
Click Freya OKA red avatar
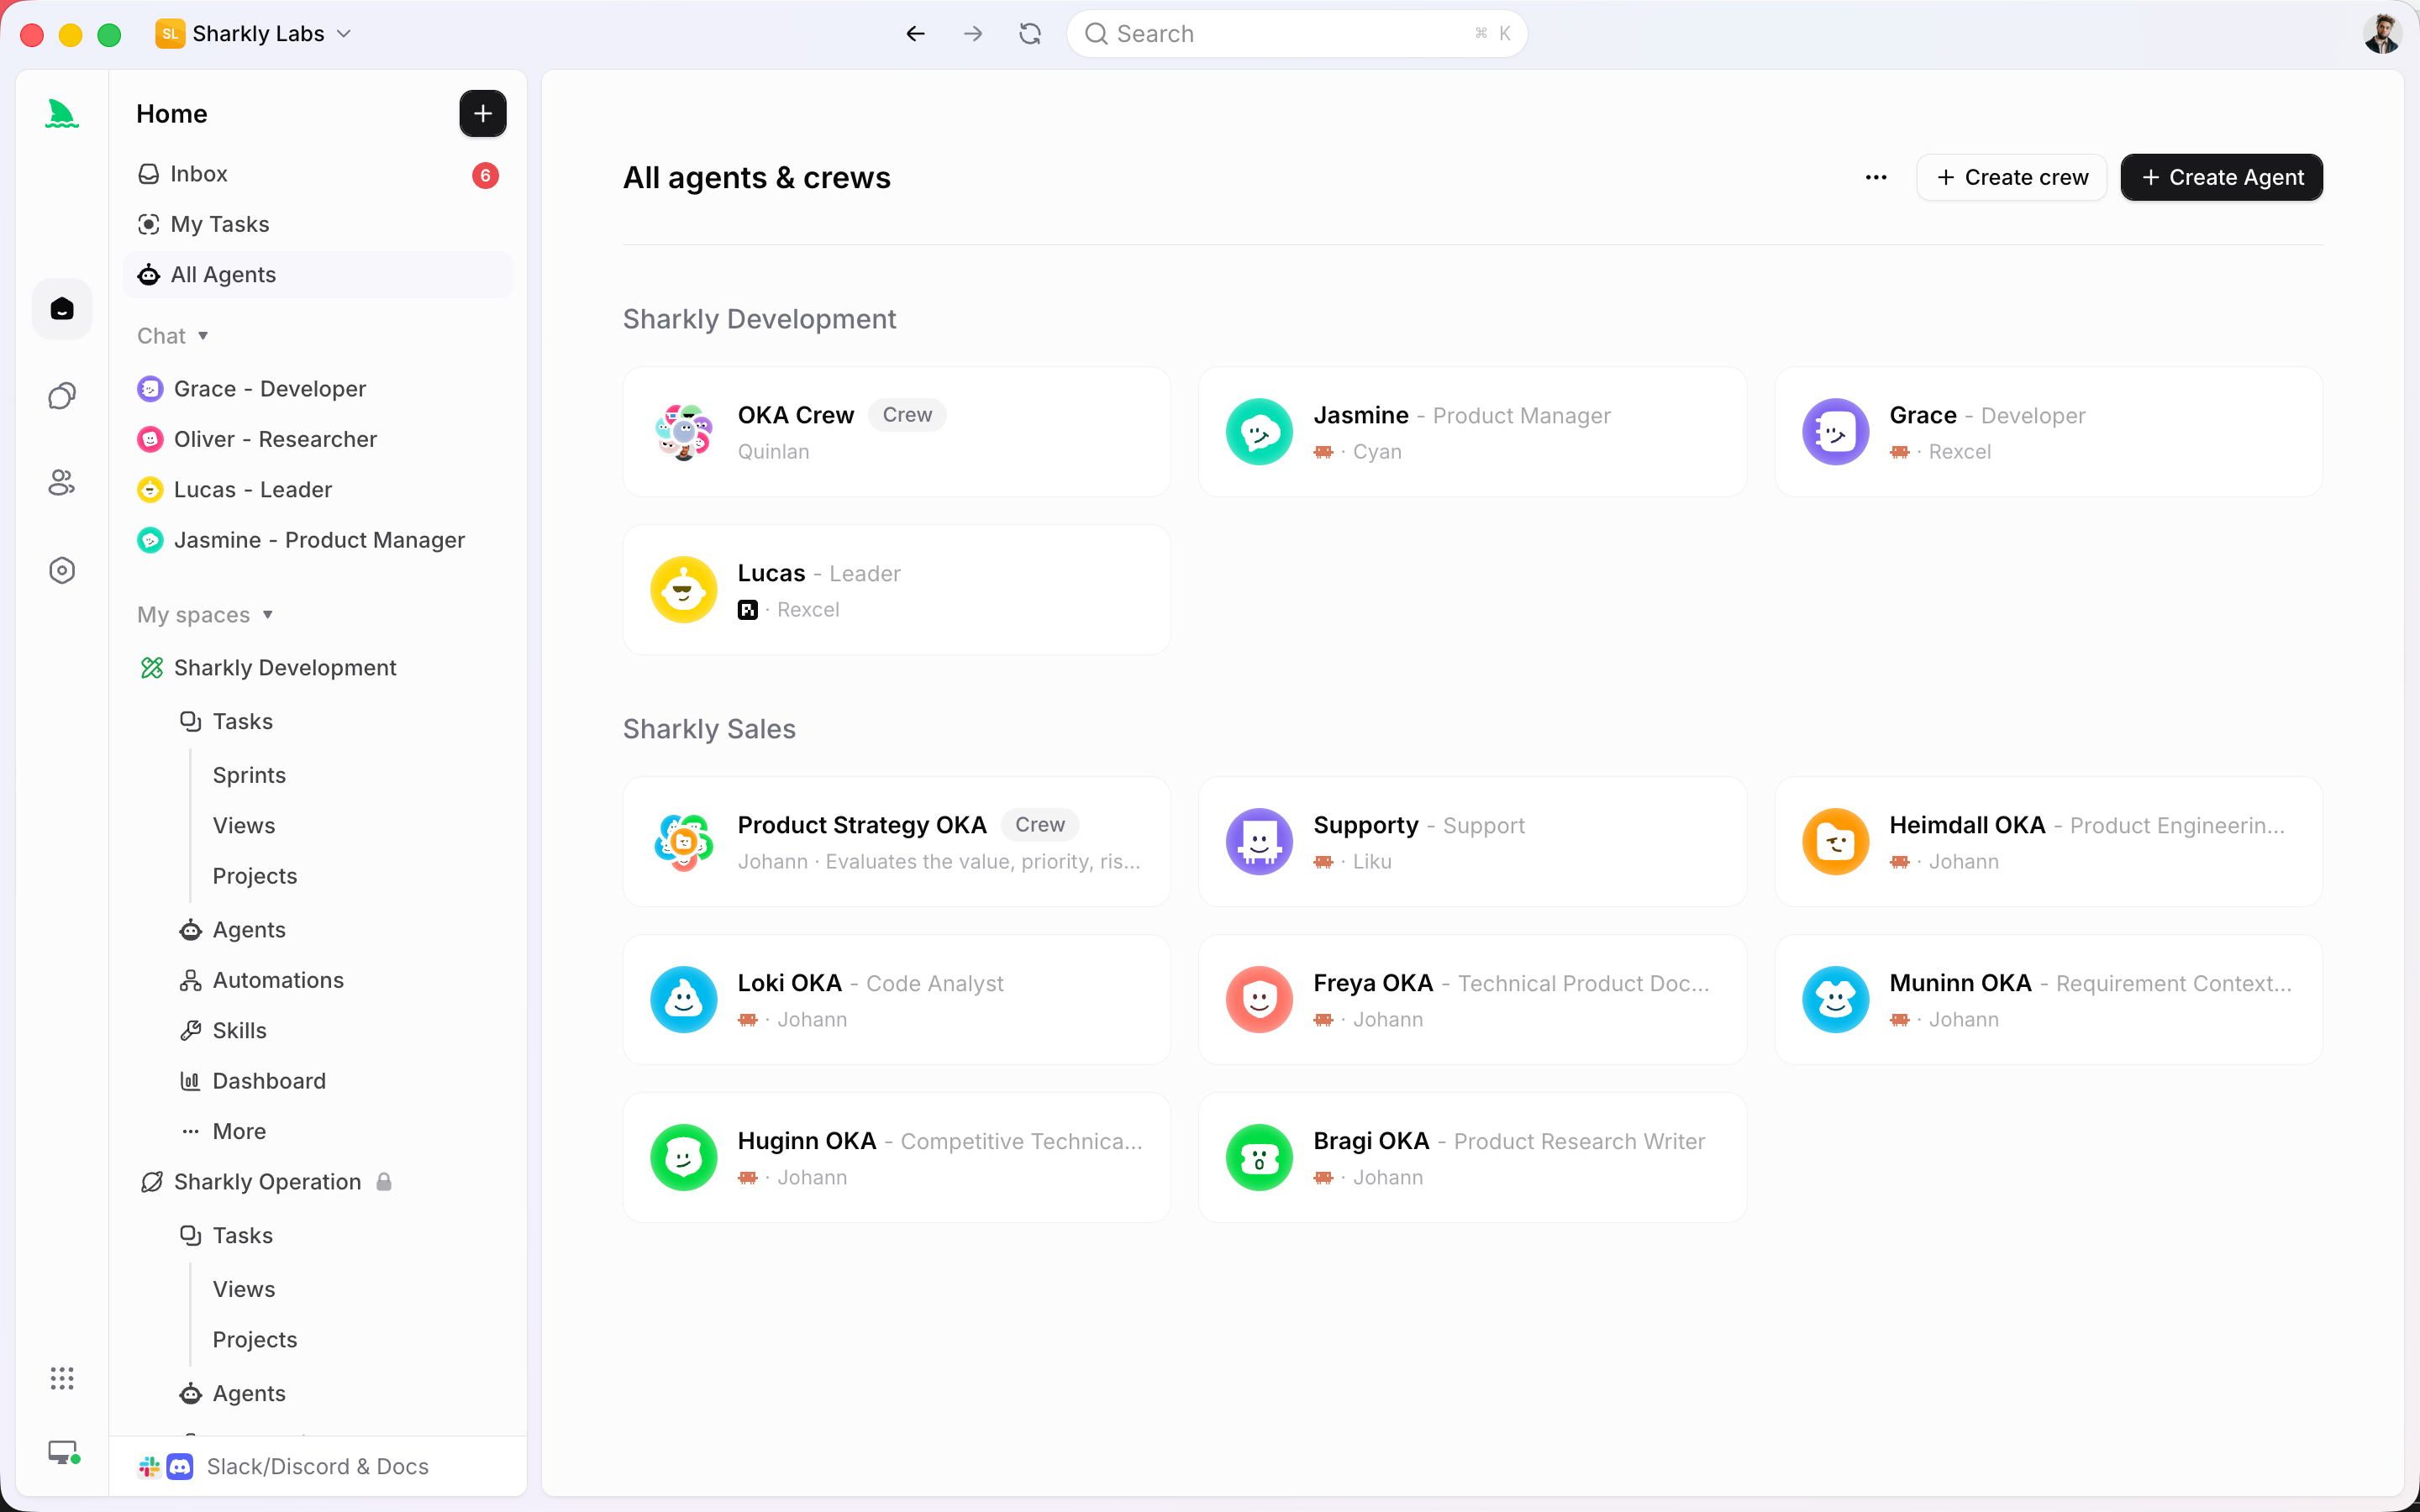(x=1259, y=1000)
